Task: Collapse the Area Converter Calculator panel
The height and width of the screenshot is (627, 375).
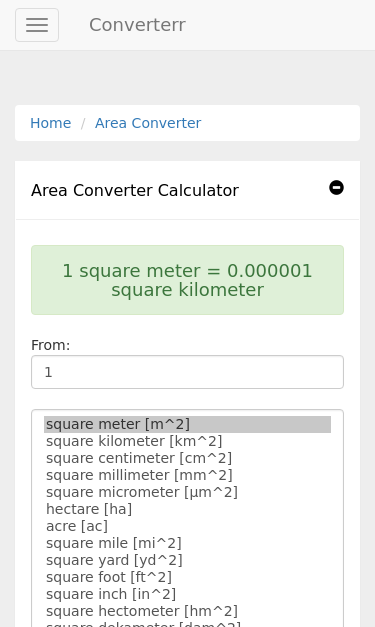Action: pos(336,188)
